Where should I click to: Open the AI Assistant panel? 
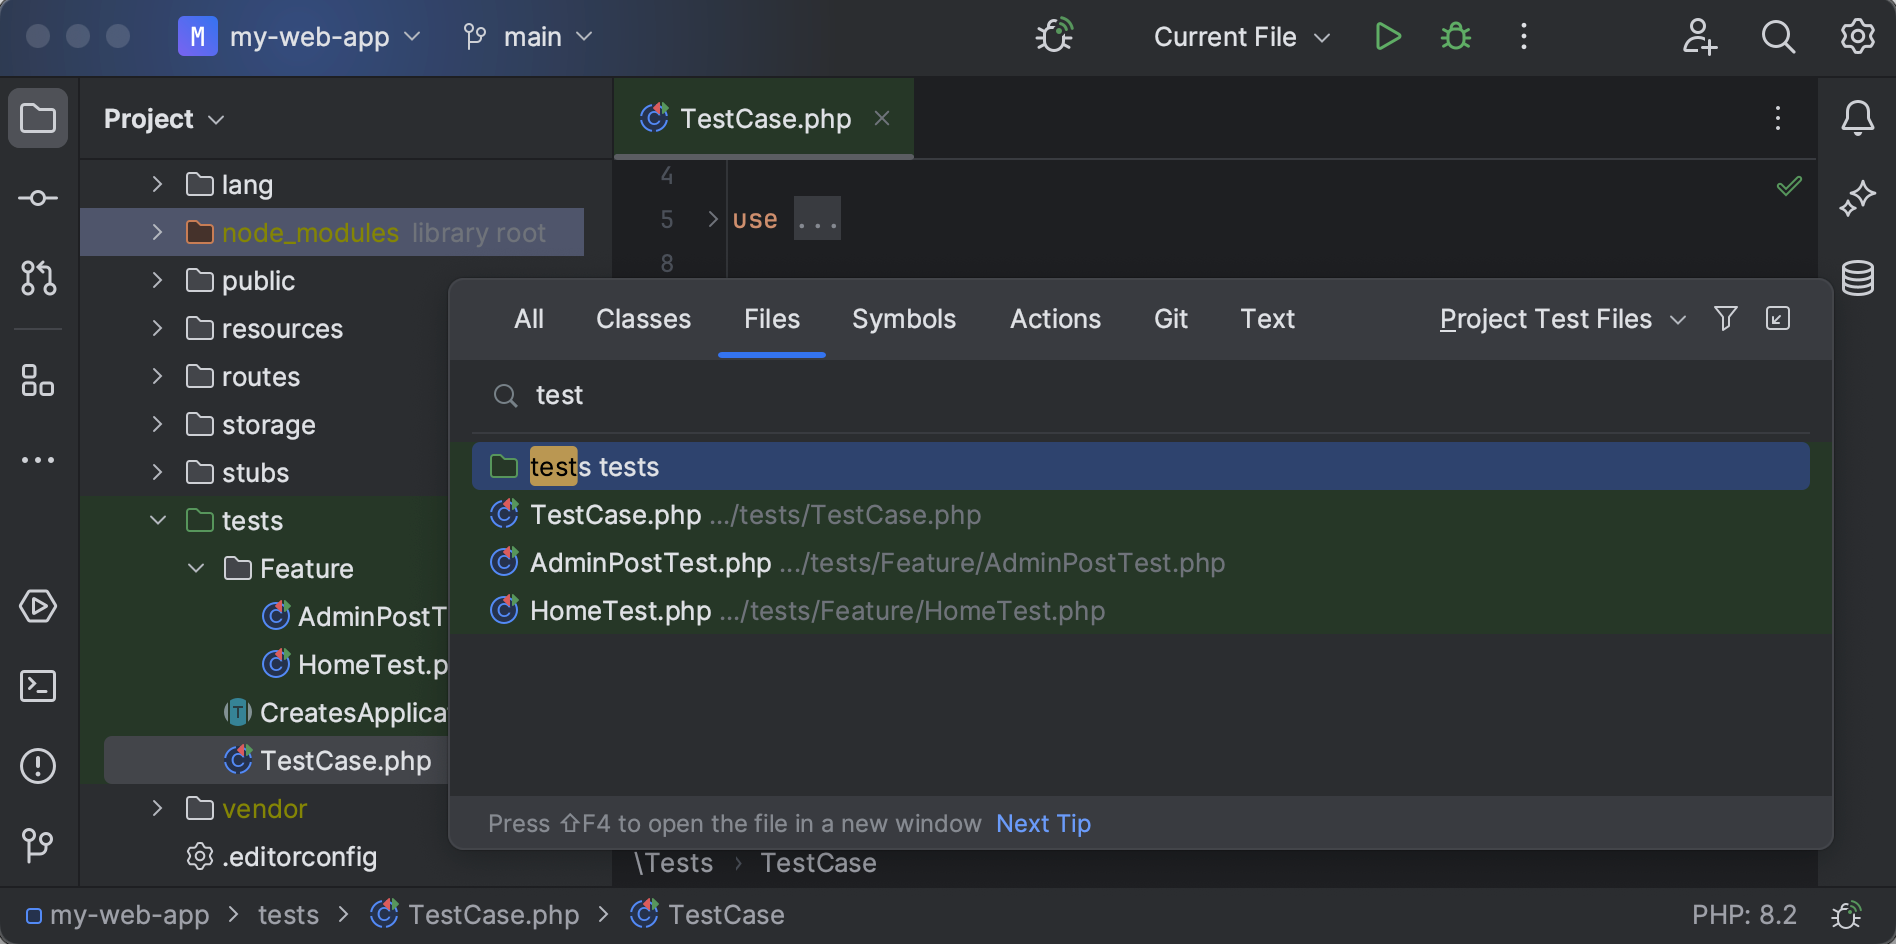click(x=1858, y=198)
